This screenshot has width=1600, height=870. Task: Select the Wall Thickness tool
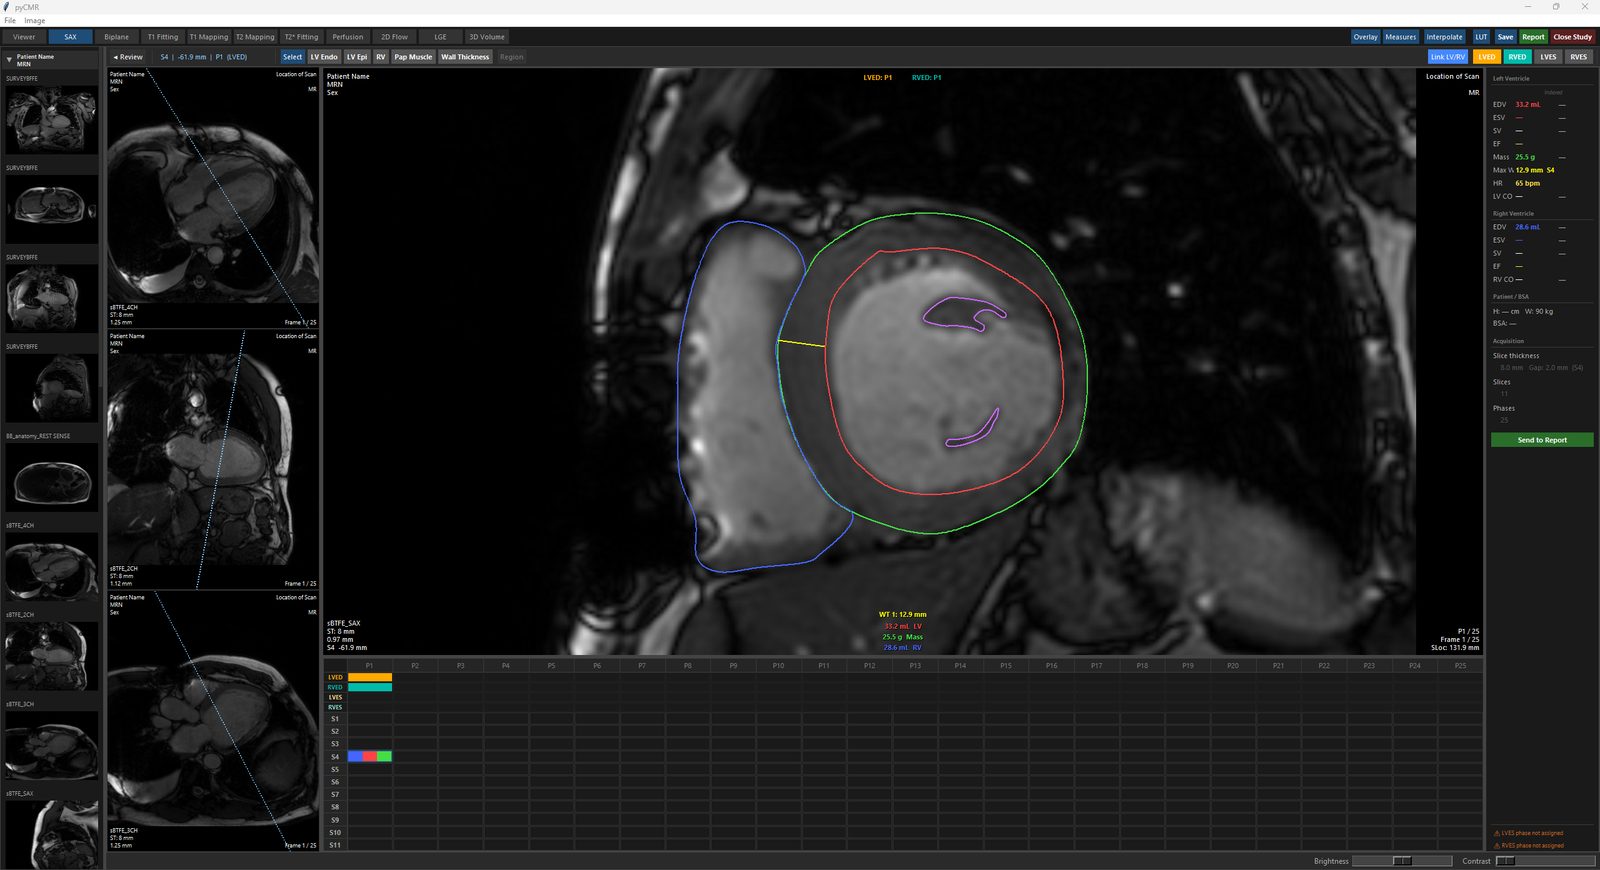[465, 57]
